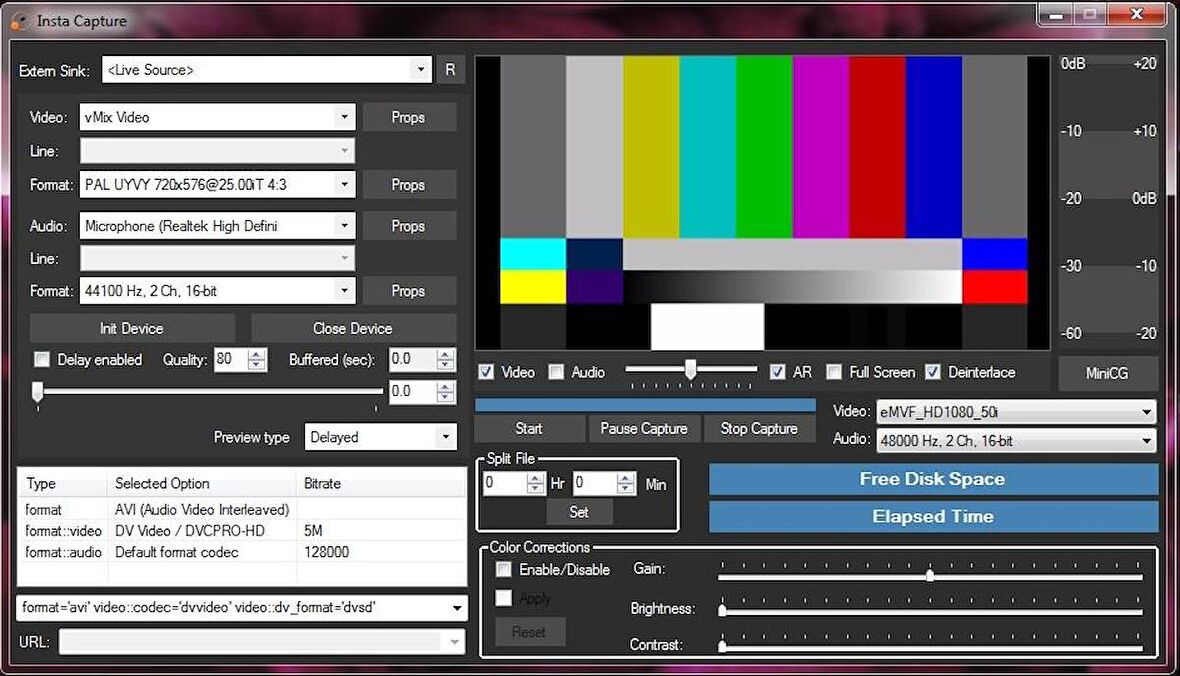This screenshot has height=676, width=1180.
Task: Open Props for the video Format
Action: [409, 184]
